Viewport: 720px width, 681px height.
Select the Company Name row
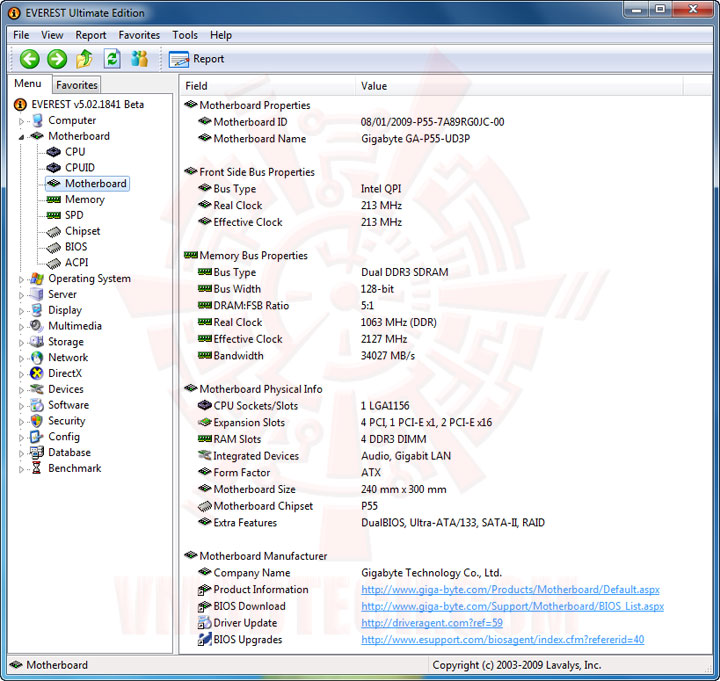pos(444,573)
